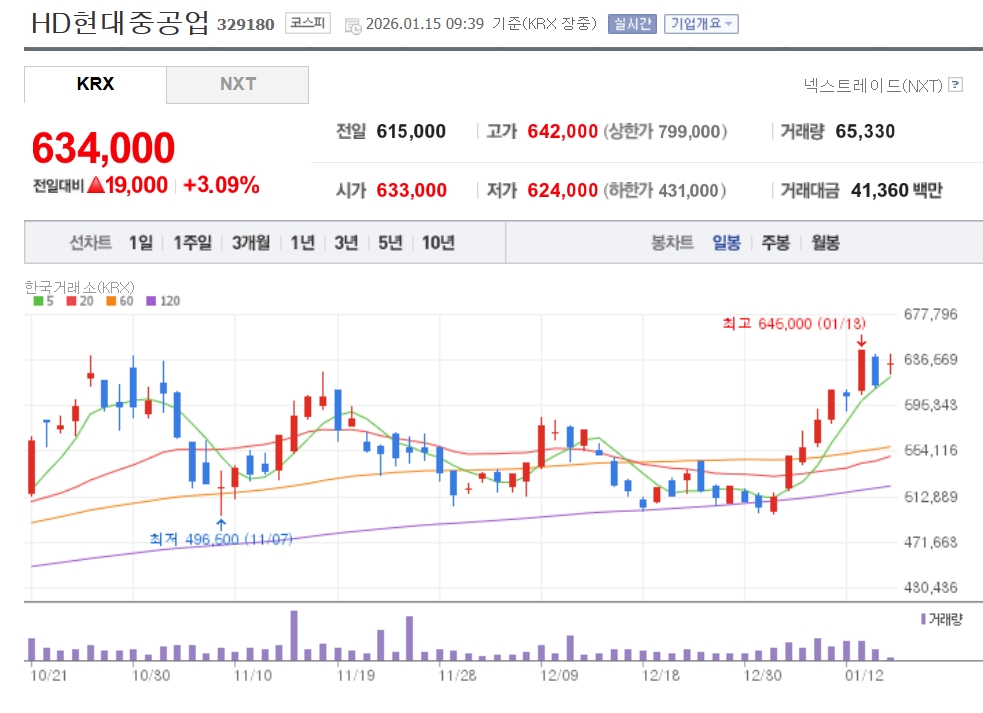Click the 01/12 date axis label
This screenshot has height=713, width=983.
[864, 675]
